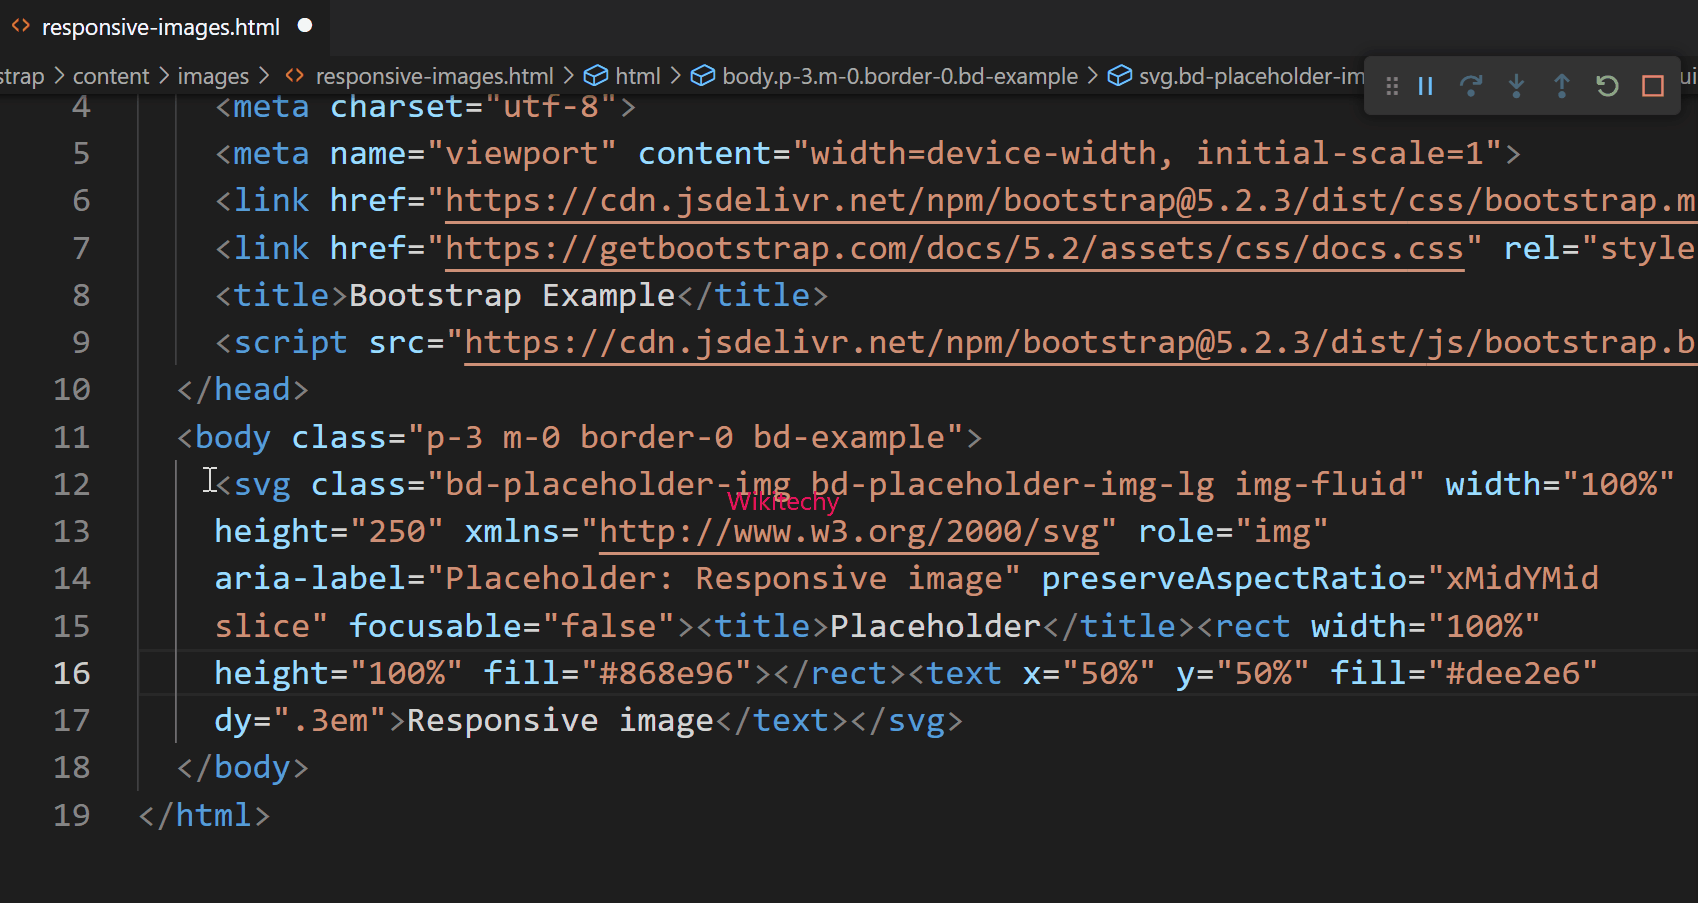Grab the debug toolbar drag handle
This screenshot has height=903, width=1698.
click(1391, 86)
